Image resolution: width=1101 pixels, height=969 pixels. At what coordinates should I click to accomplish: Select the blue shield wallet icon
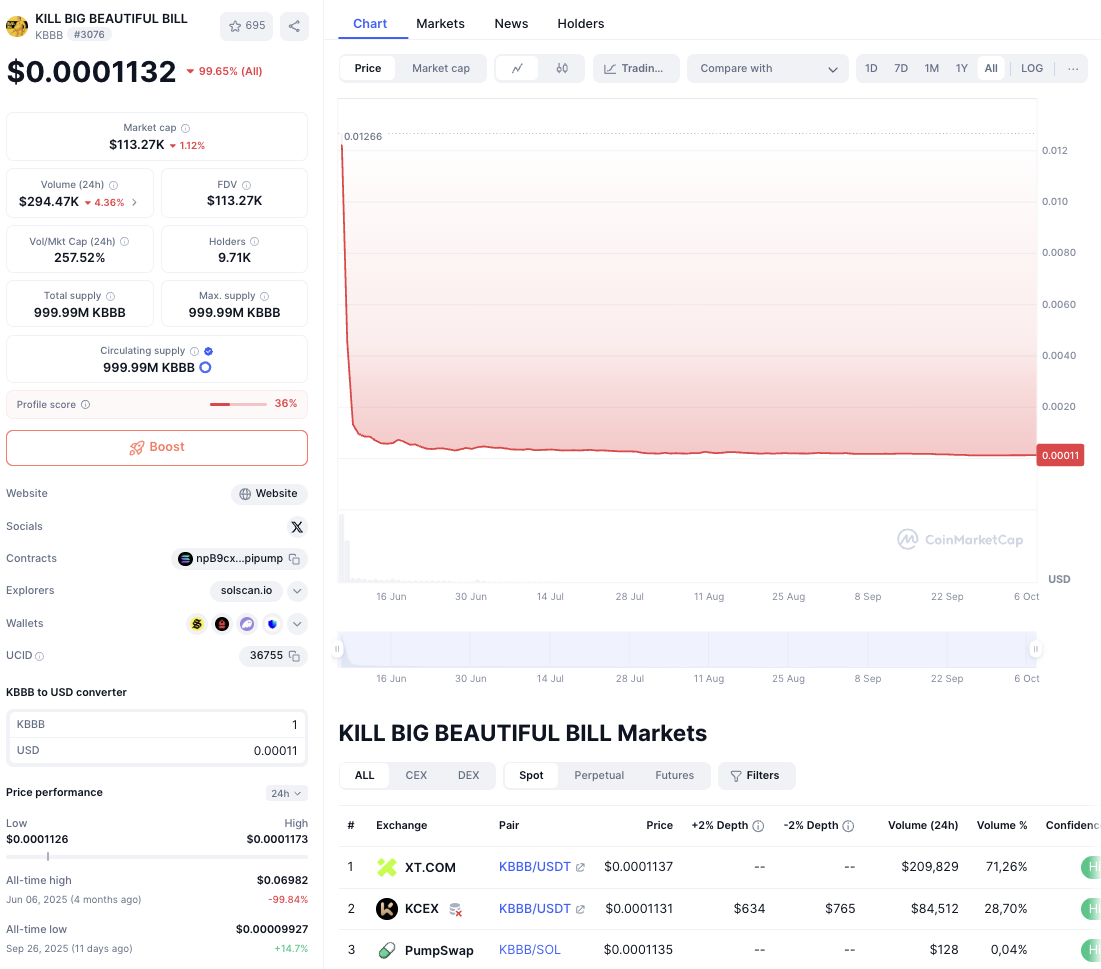click(x=272, y=624)
